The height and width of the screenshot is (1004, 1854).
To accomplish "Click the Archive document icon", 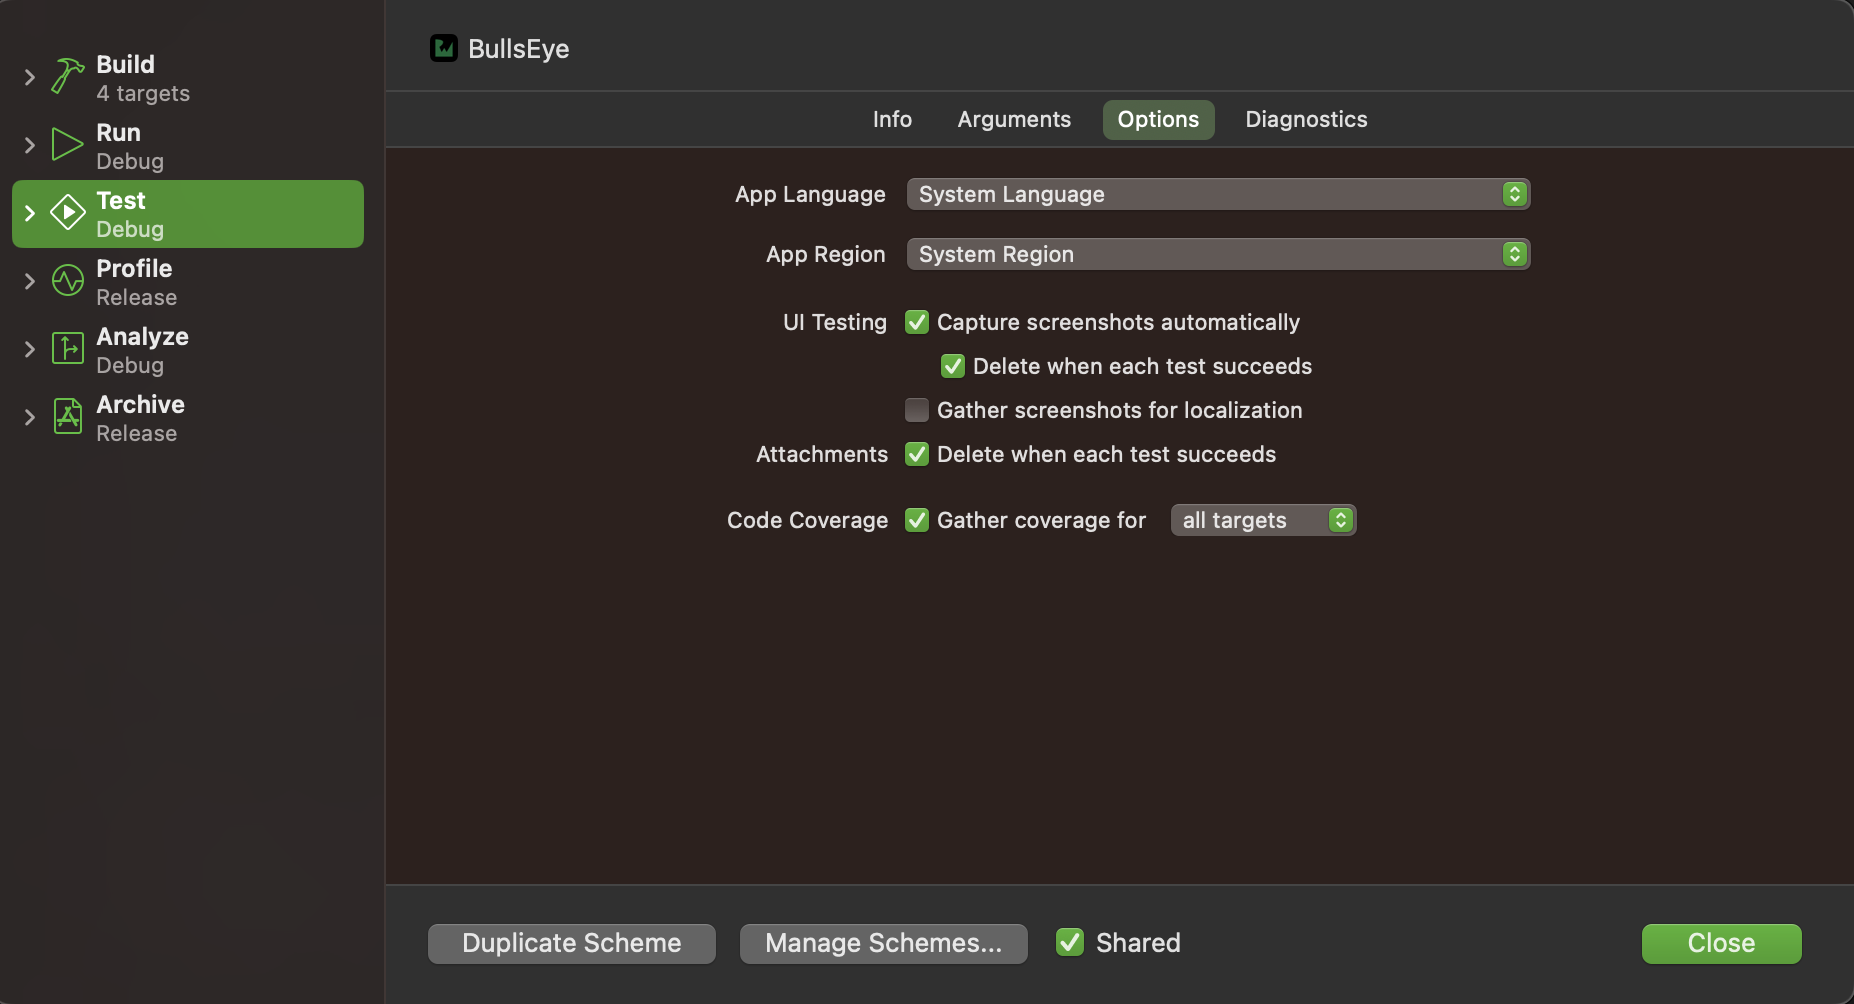I will click(x=67, y=417).
